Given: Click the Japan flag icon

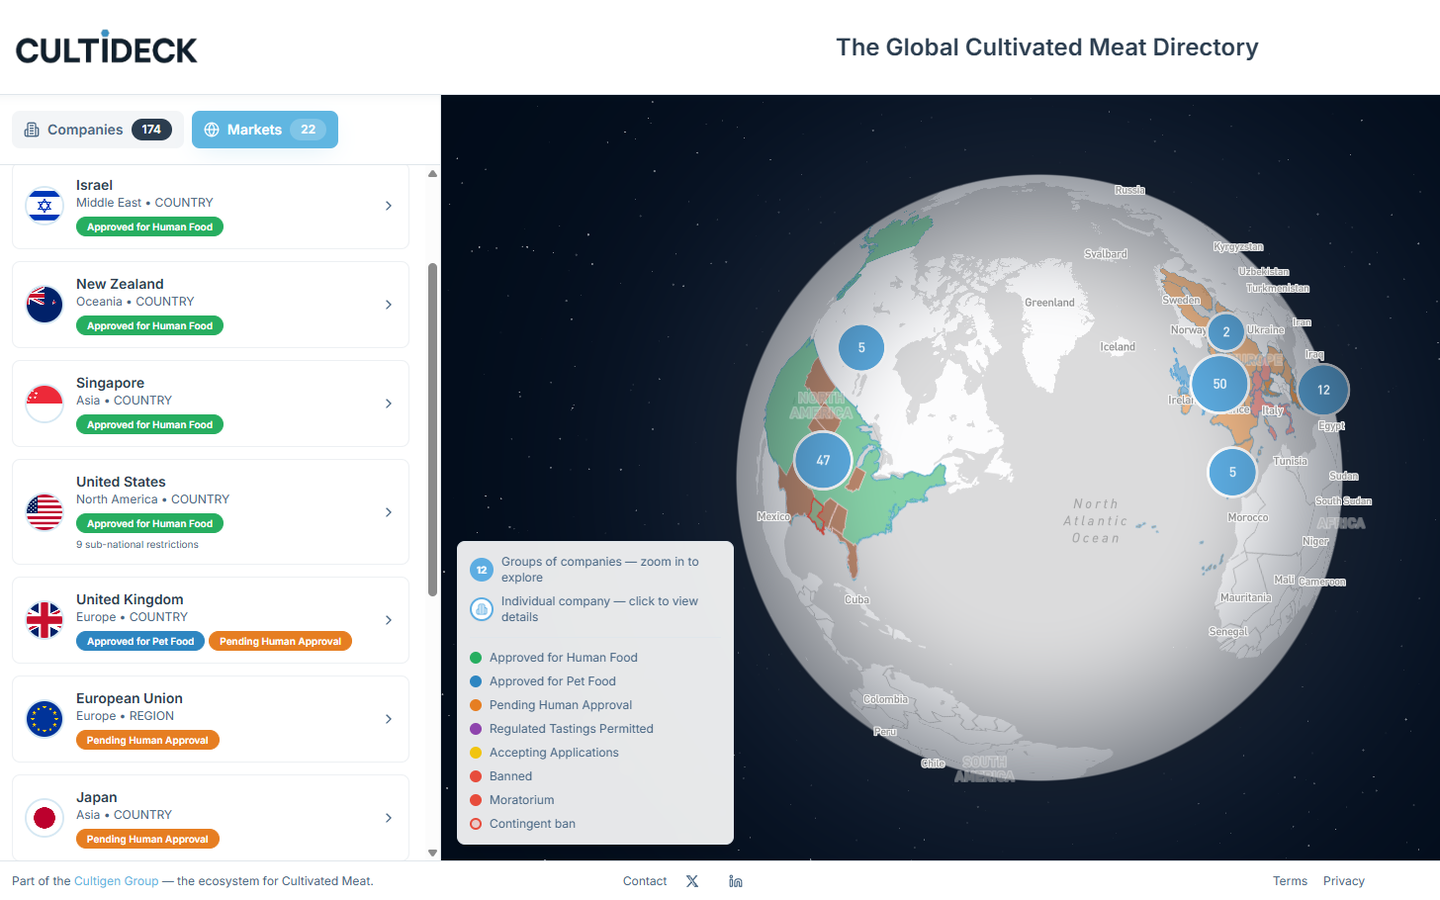Looking at the screenshot, I should pos(44,818).
